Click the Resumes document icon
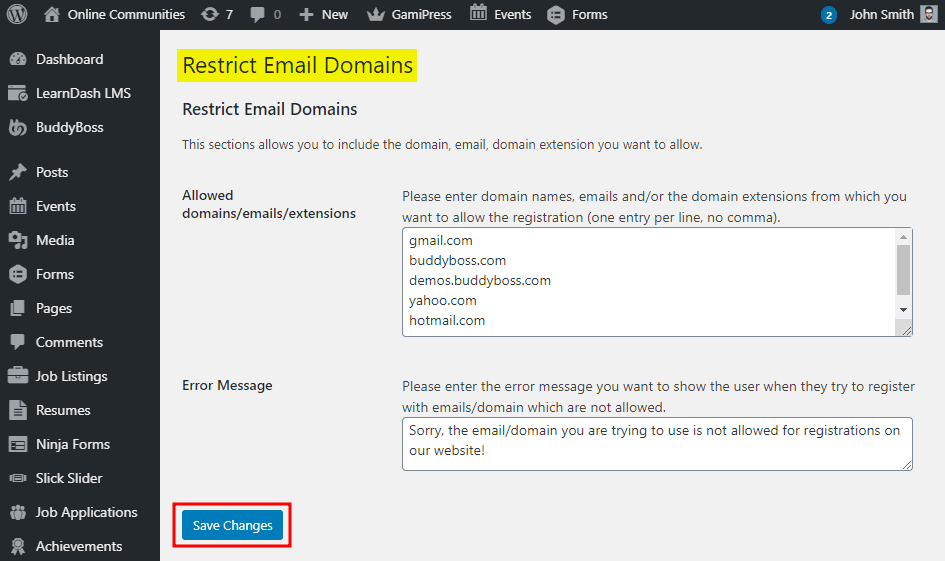This screenshot has width=945, height=561. point(18,410)
